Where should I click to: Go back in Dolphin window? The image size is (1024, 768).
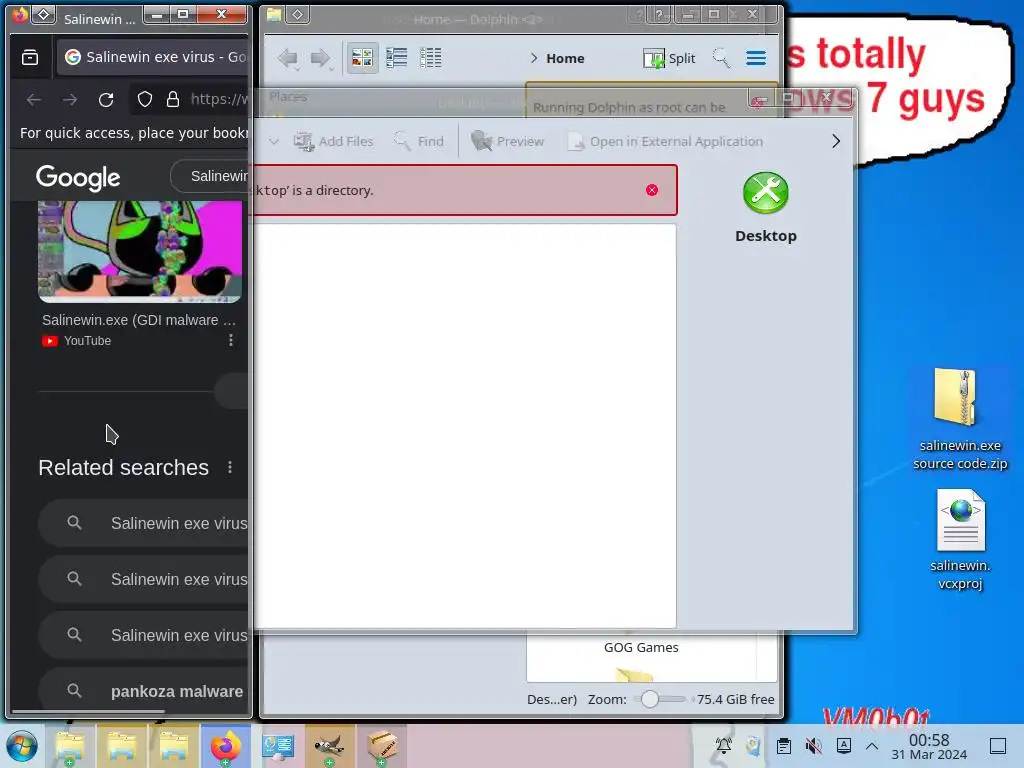point(288,58)
